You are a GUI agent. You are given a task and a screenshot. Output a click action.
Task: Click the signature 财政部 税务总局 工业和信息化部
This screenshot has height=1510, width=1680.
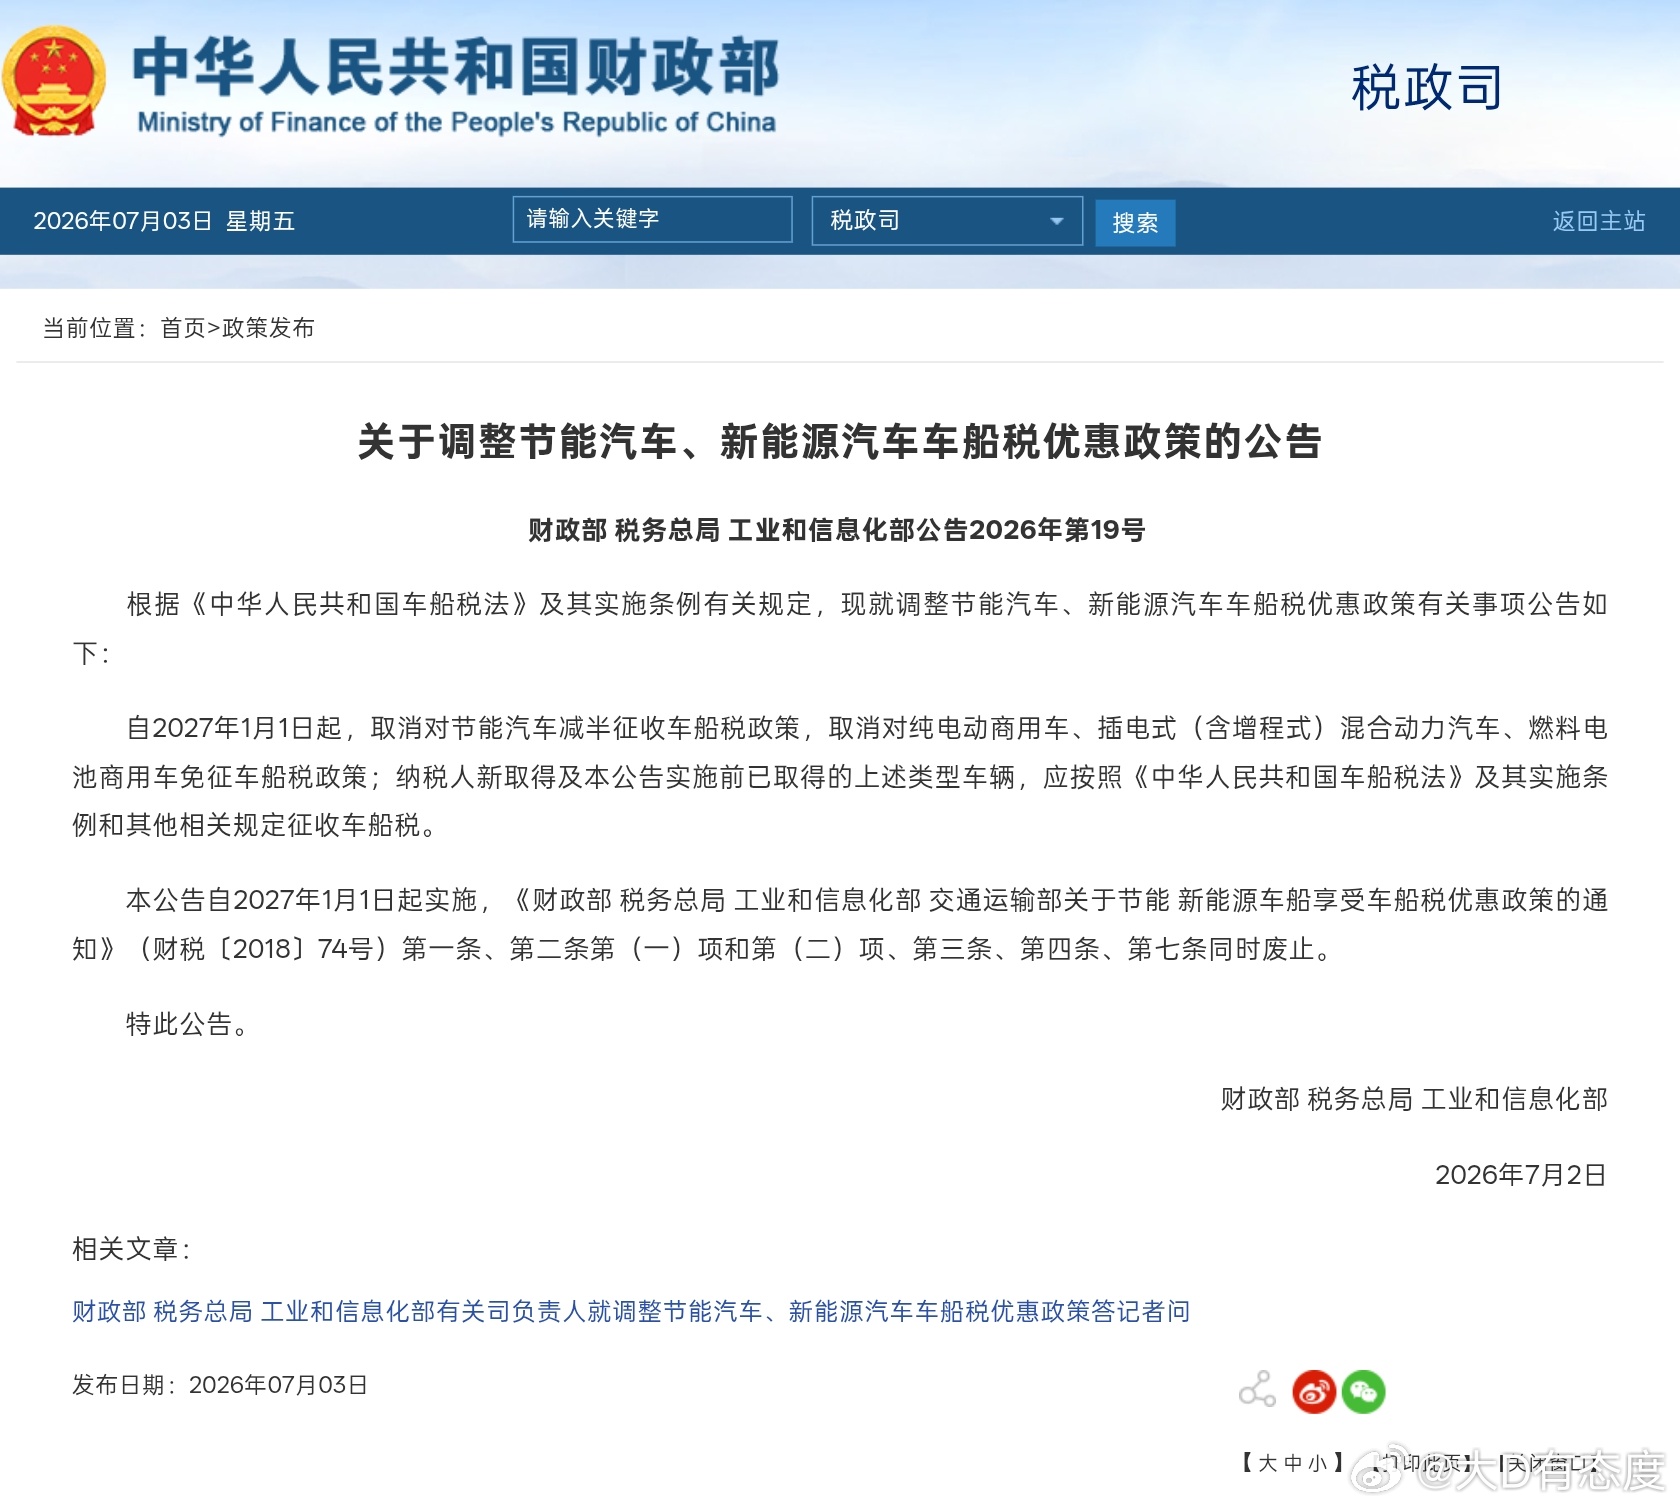[1414, 1099]
